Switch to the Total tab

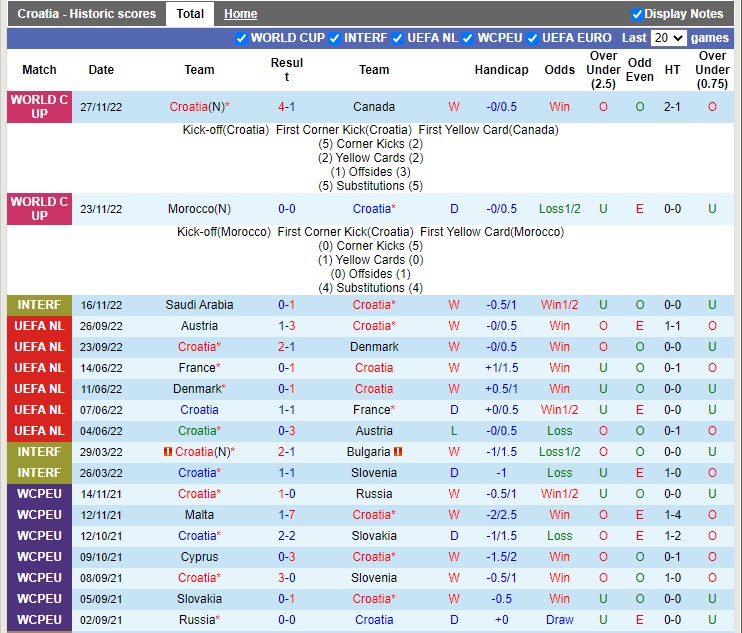(x=190, y=14)
